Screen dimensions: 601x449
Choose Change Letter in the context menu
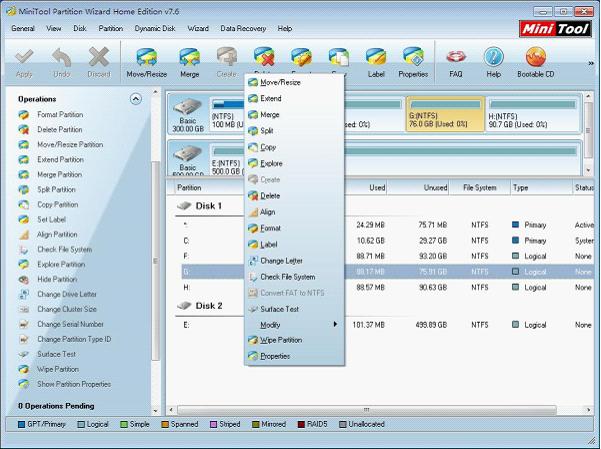pos(294,261)
